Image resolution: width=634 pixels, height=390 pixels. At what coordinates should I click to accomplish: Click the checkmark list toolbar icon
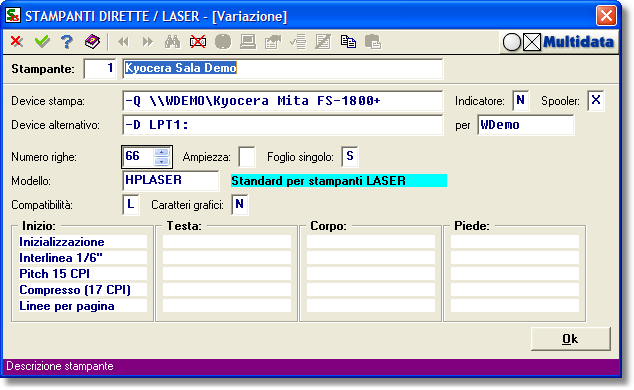298,42
